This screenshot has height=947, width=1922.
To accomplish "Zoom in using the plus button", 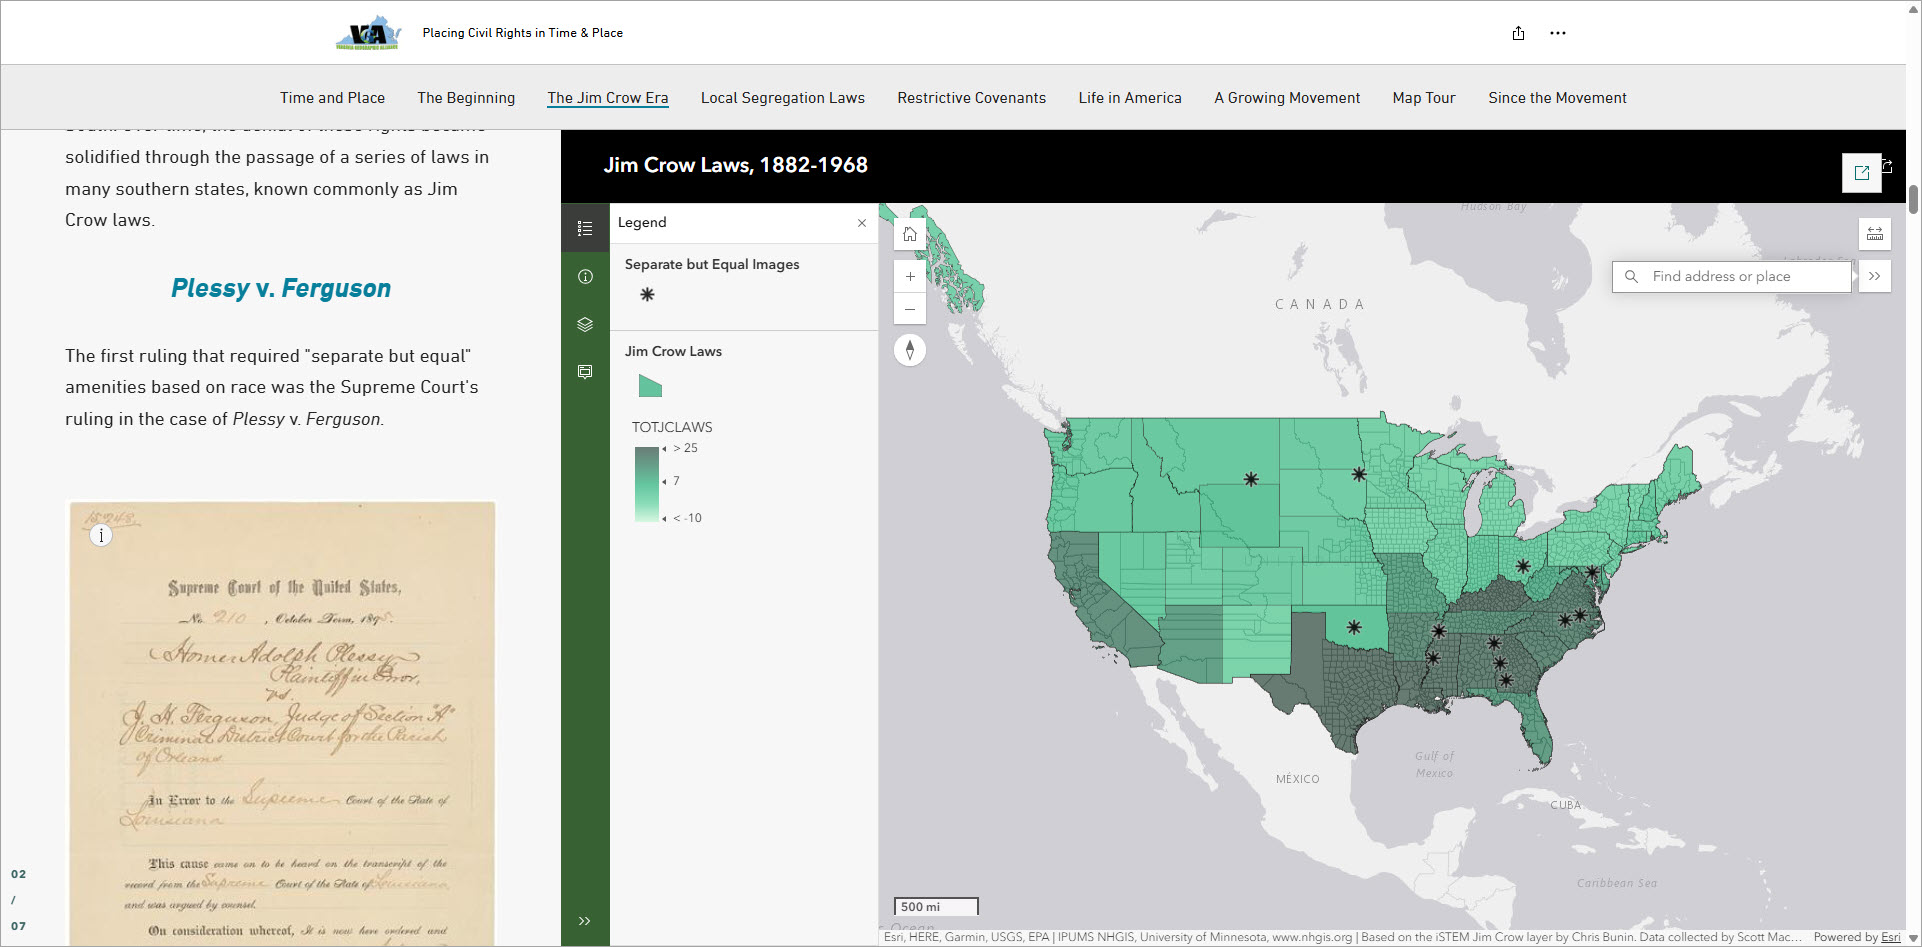I will click(x=909, y=276).
